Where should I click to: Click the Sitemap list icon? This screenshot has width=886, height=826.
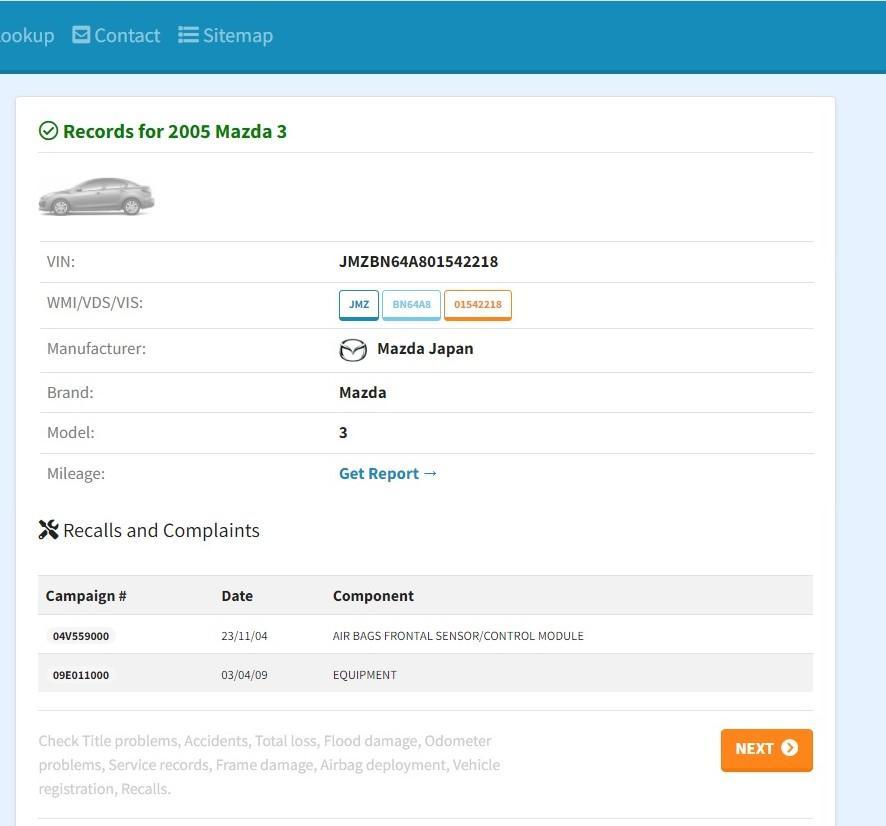pos(188,35)
